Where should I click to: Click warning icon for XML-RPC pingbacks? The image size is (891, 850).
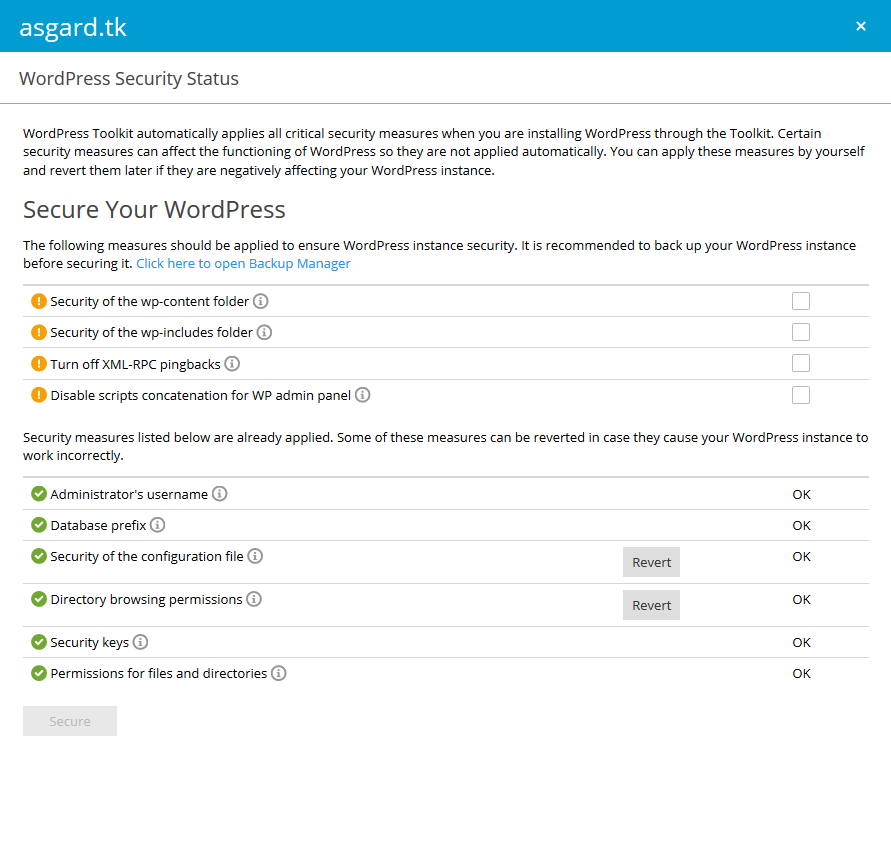(x=39, y=364)
